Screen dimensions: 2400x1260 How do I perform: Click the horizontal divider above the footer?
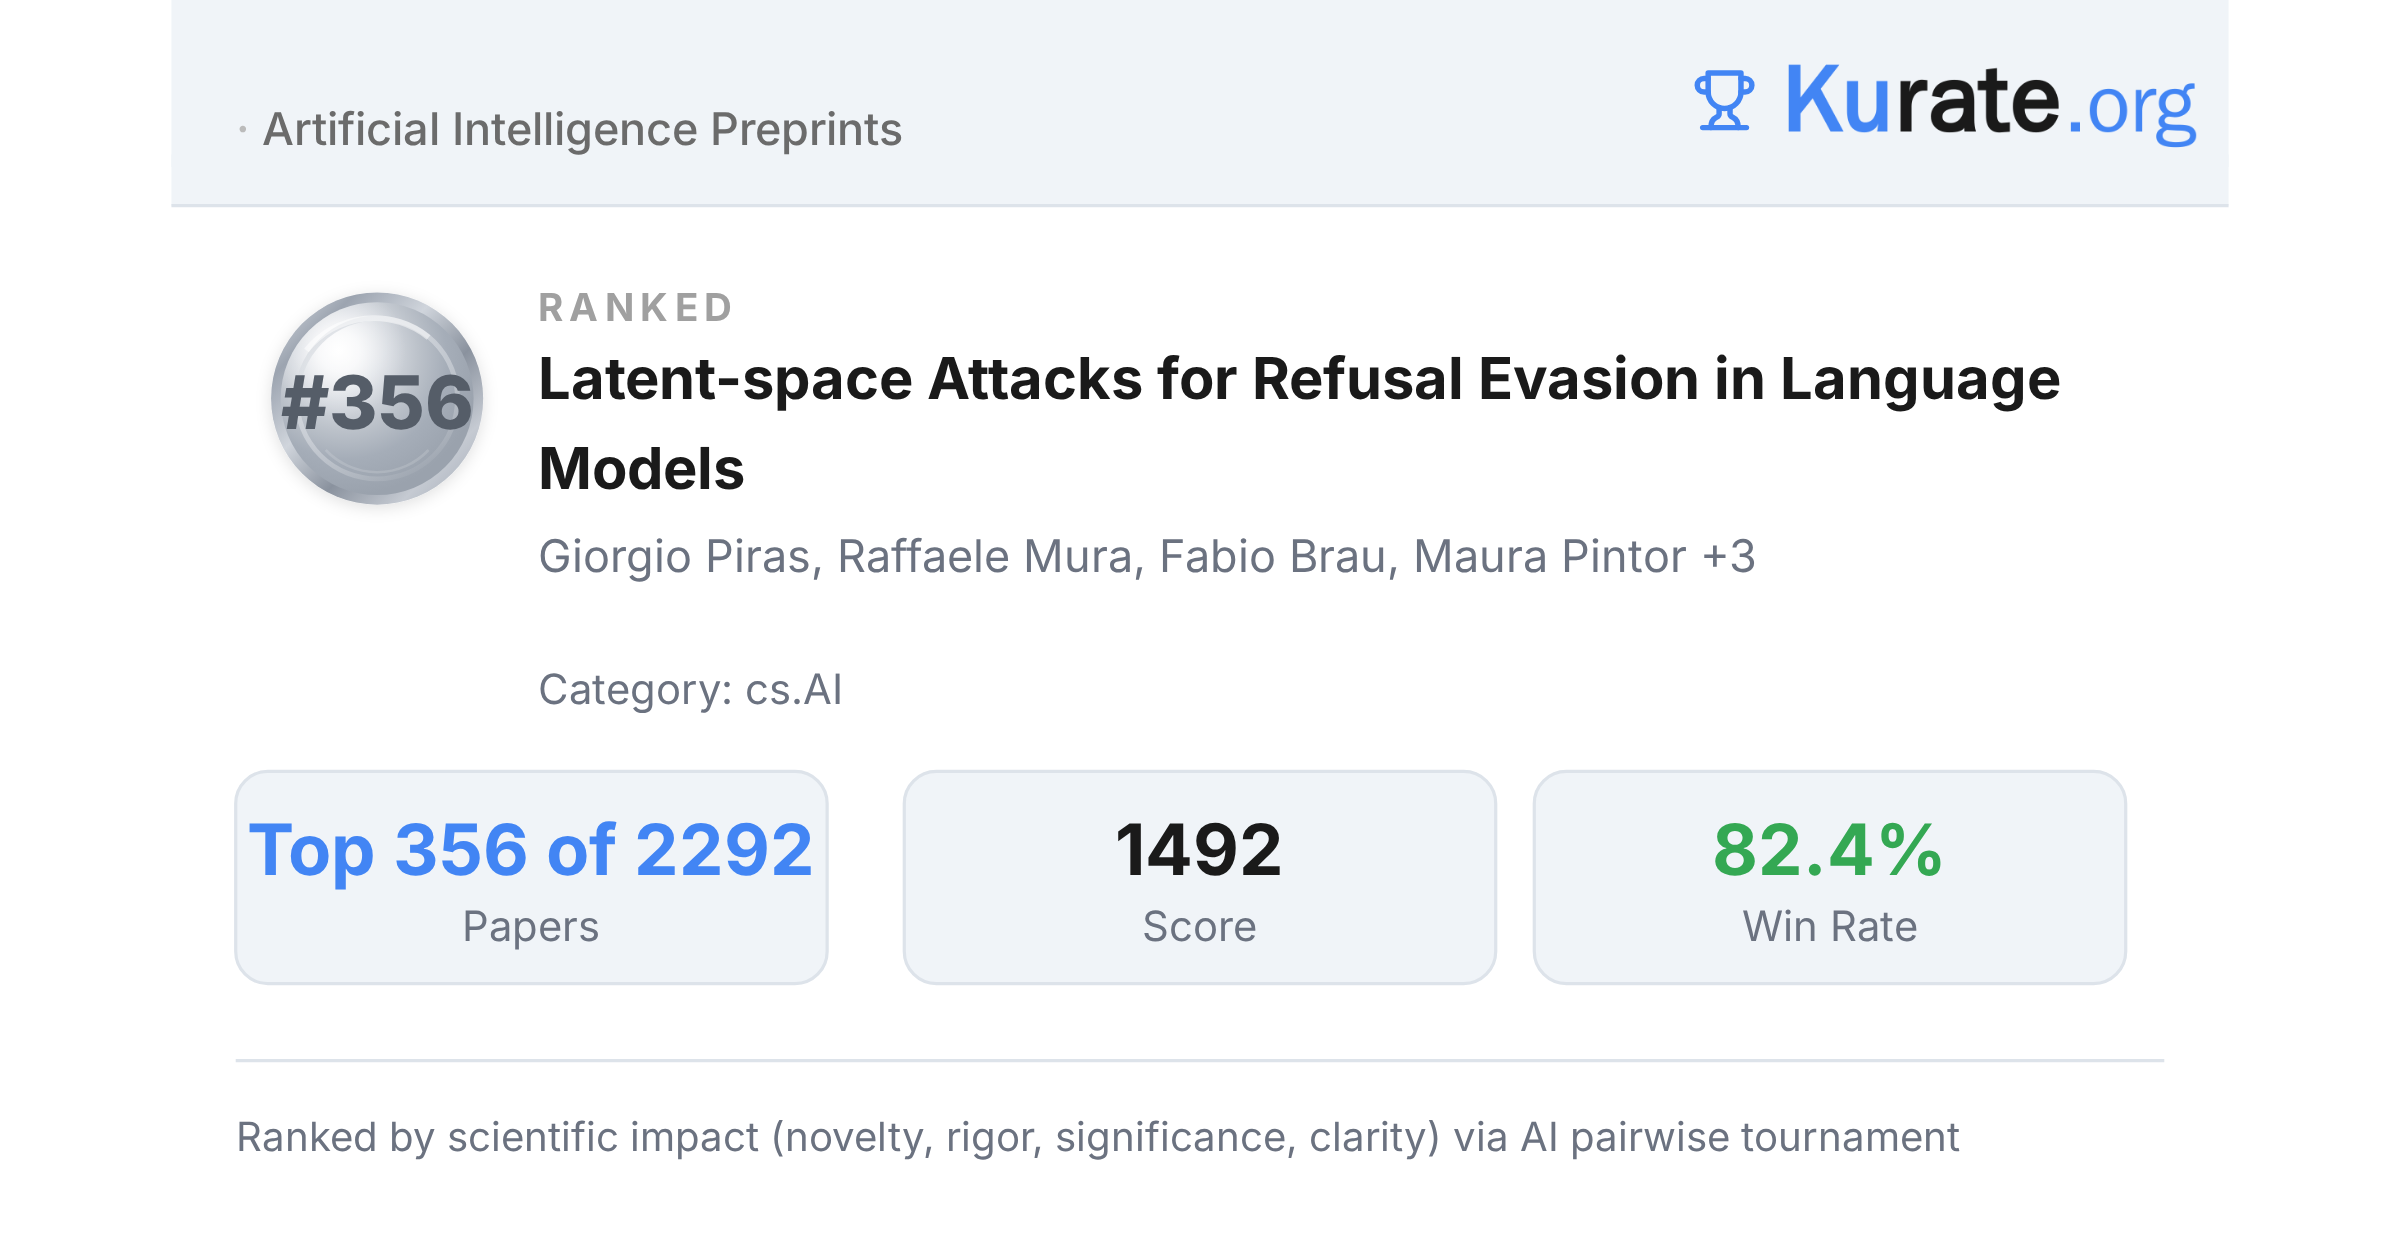(x=1199, y=1060)
